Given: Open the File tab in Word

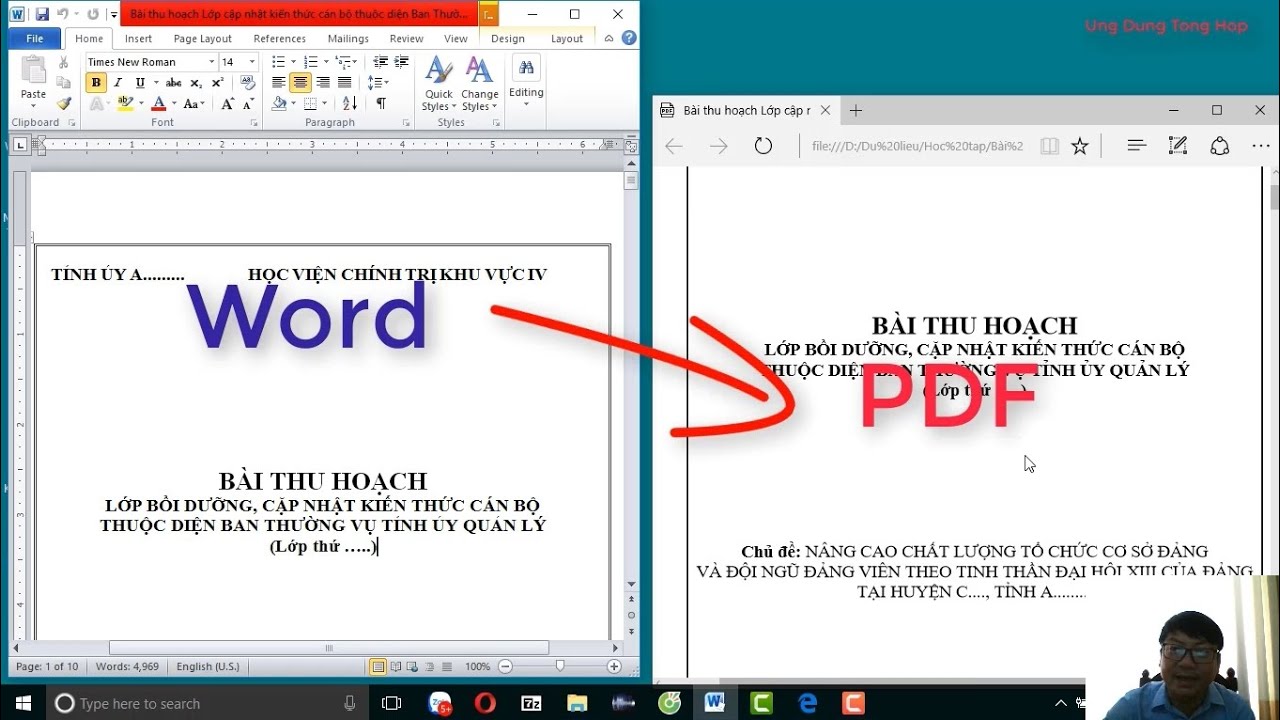Looking at the screenshot, I should click(x=35, y=38).
